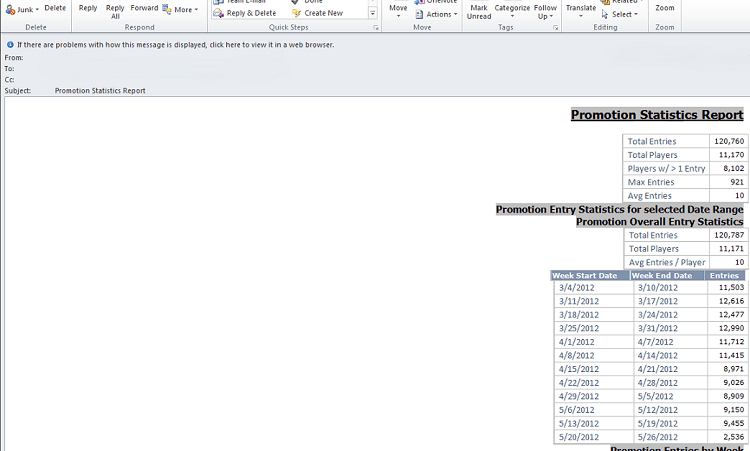Open the Actions icon in Move group
The width and height of the screenshot is (750, 451).
tap(419, 14)
